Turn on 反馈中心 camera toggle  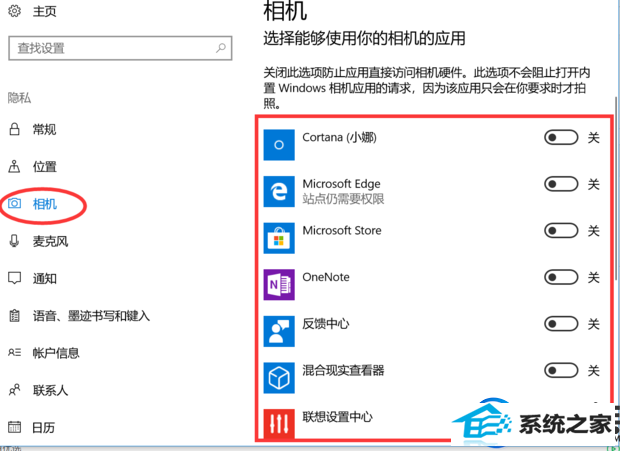click(561, 324)
